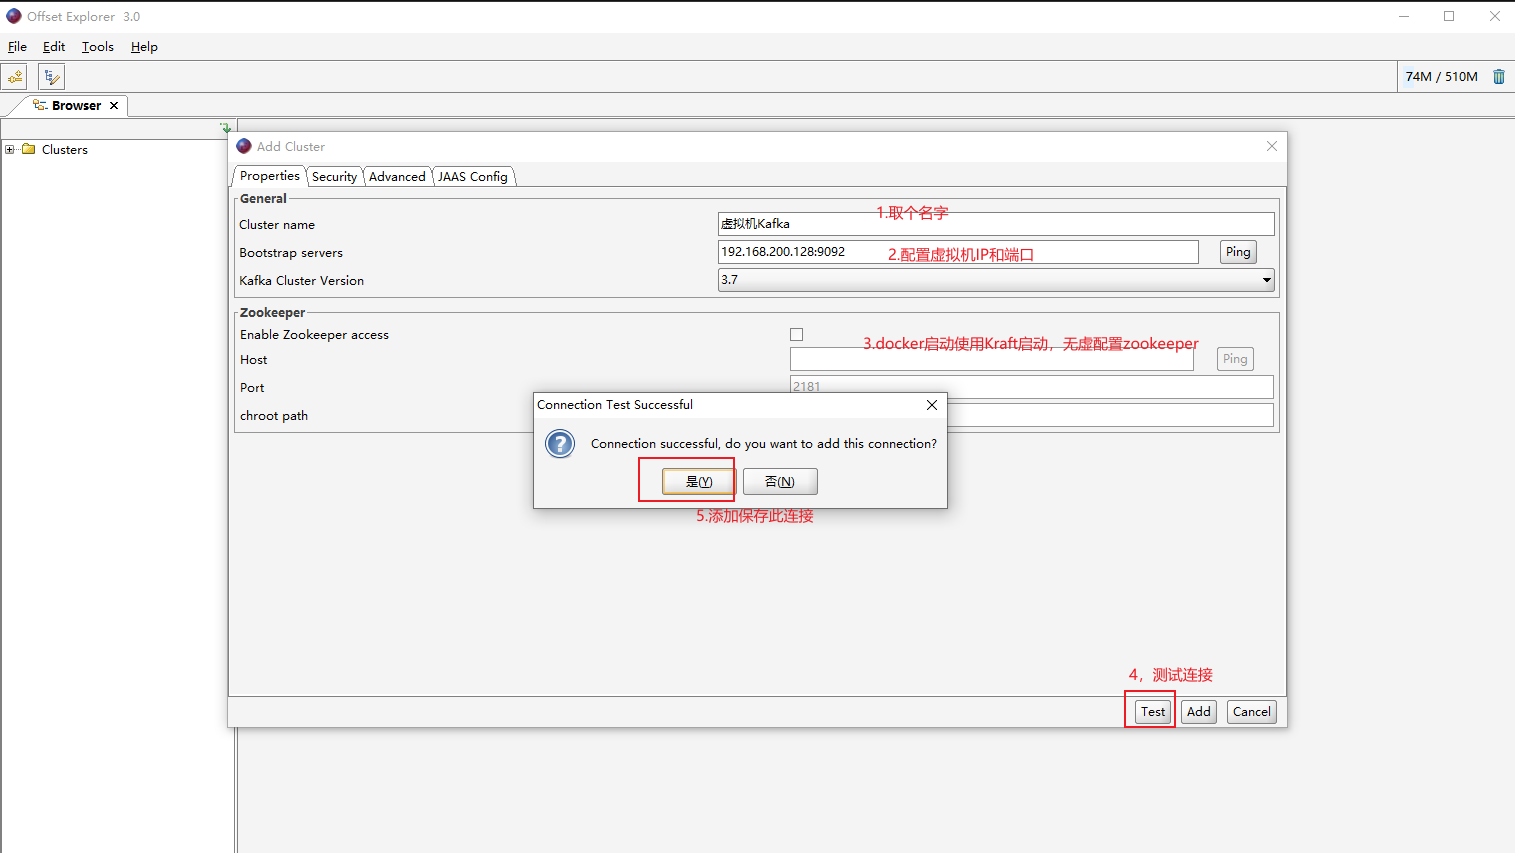The width and height of the screenshot is (1515, 853).
Task: Open the File menu
Action: click(17, 47)
